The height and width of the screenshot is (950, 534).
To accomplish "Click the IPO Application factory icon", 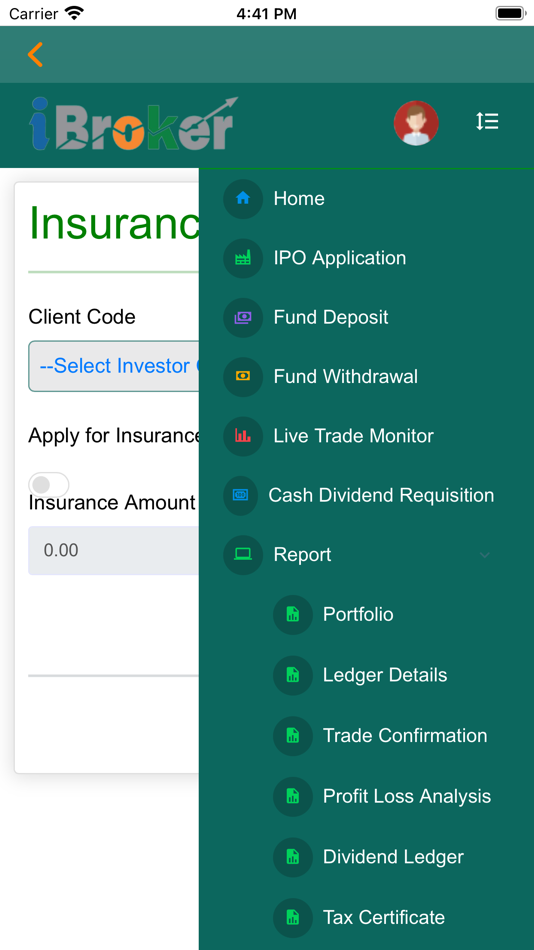I will [243, 258].
